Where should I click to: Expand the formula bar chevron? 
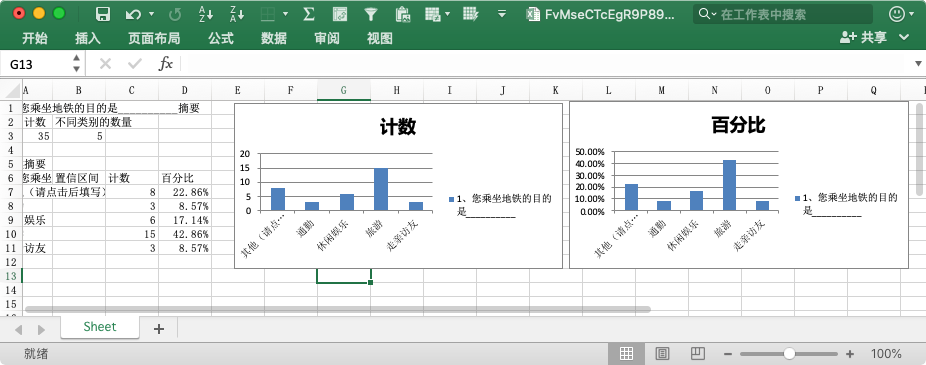click(x=918, y=64)
